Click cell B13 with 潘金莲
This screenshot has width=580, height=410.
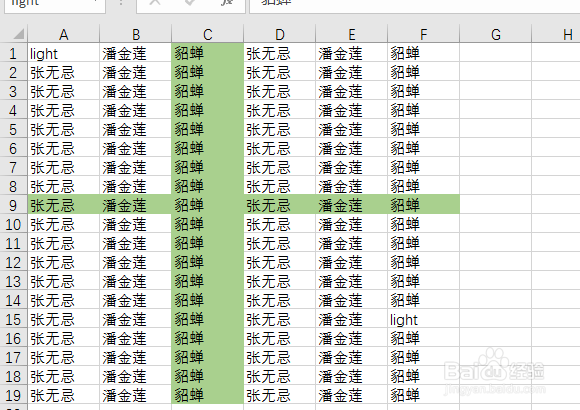click(x=136, y=281)
